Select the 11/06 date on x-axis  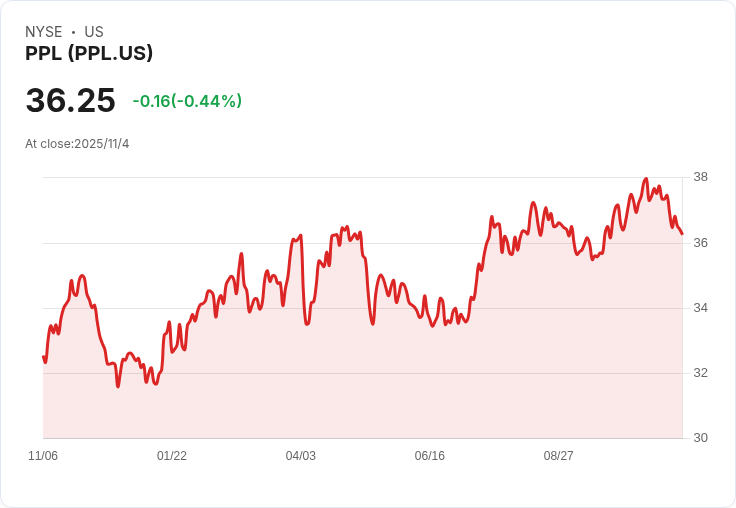[43, 456]
